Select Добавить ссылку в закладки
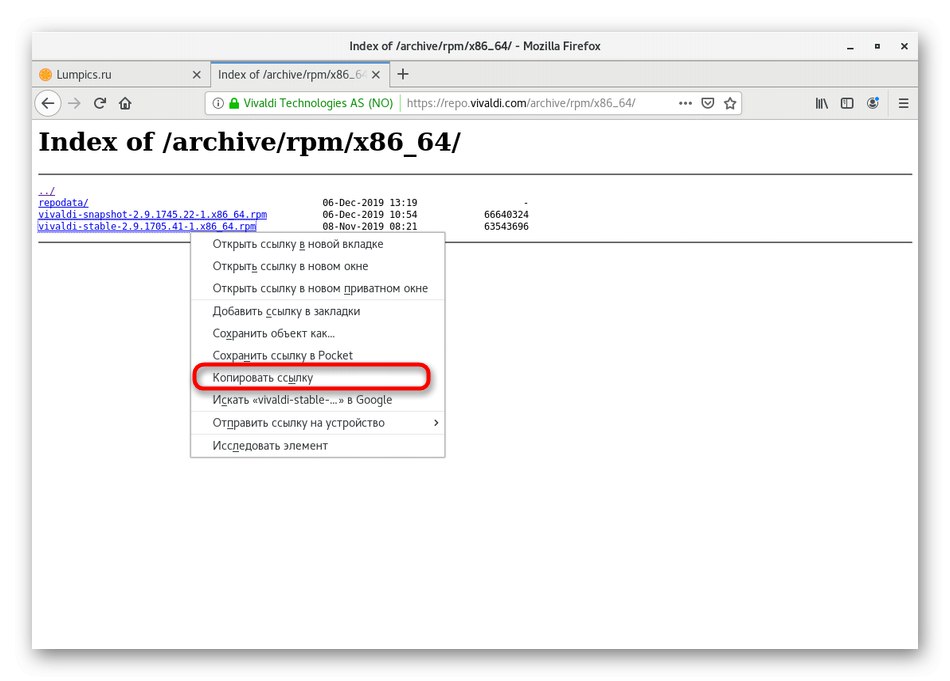 click(317, 311)
